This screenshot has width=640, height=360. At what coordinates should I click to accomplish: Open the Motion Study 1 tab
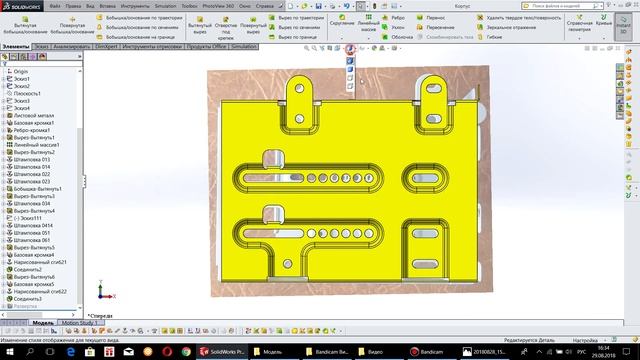click(80, 323)
